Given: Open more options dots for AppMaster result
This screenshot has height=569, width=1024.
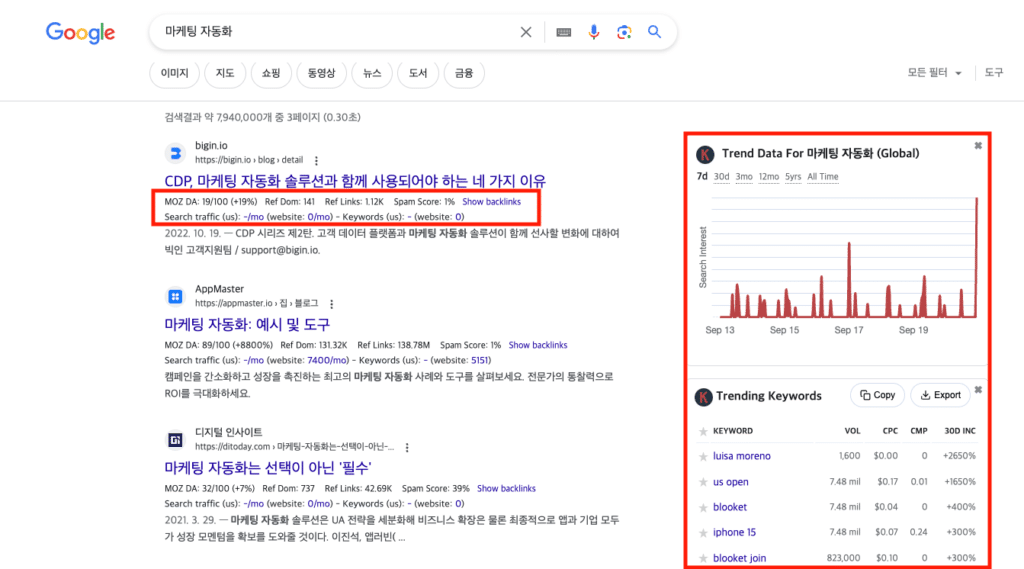Looking at the screenshot, I should click(x=332, y=304).
